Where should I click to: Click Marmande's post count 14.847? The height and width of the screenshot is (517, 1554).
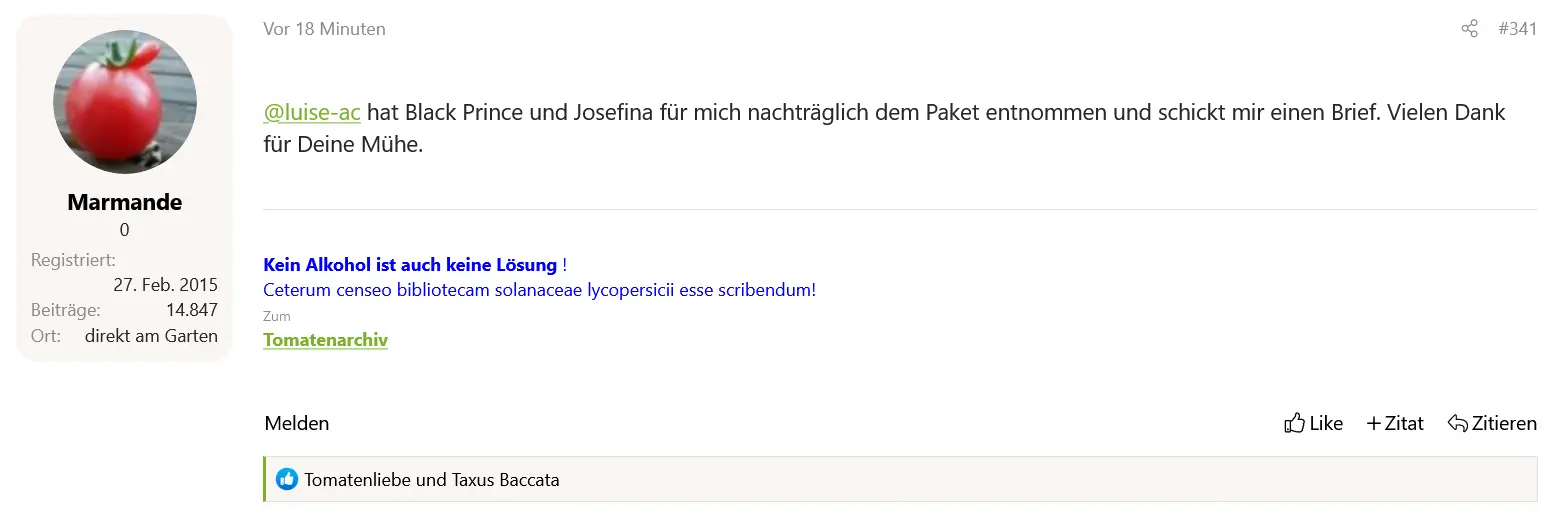192,310
